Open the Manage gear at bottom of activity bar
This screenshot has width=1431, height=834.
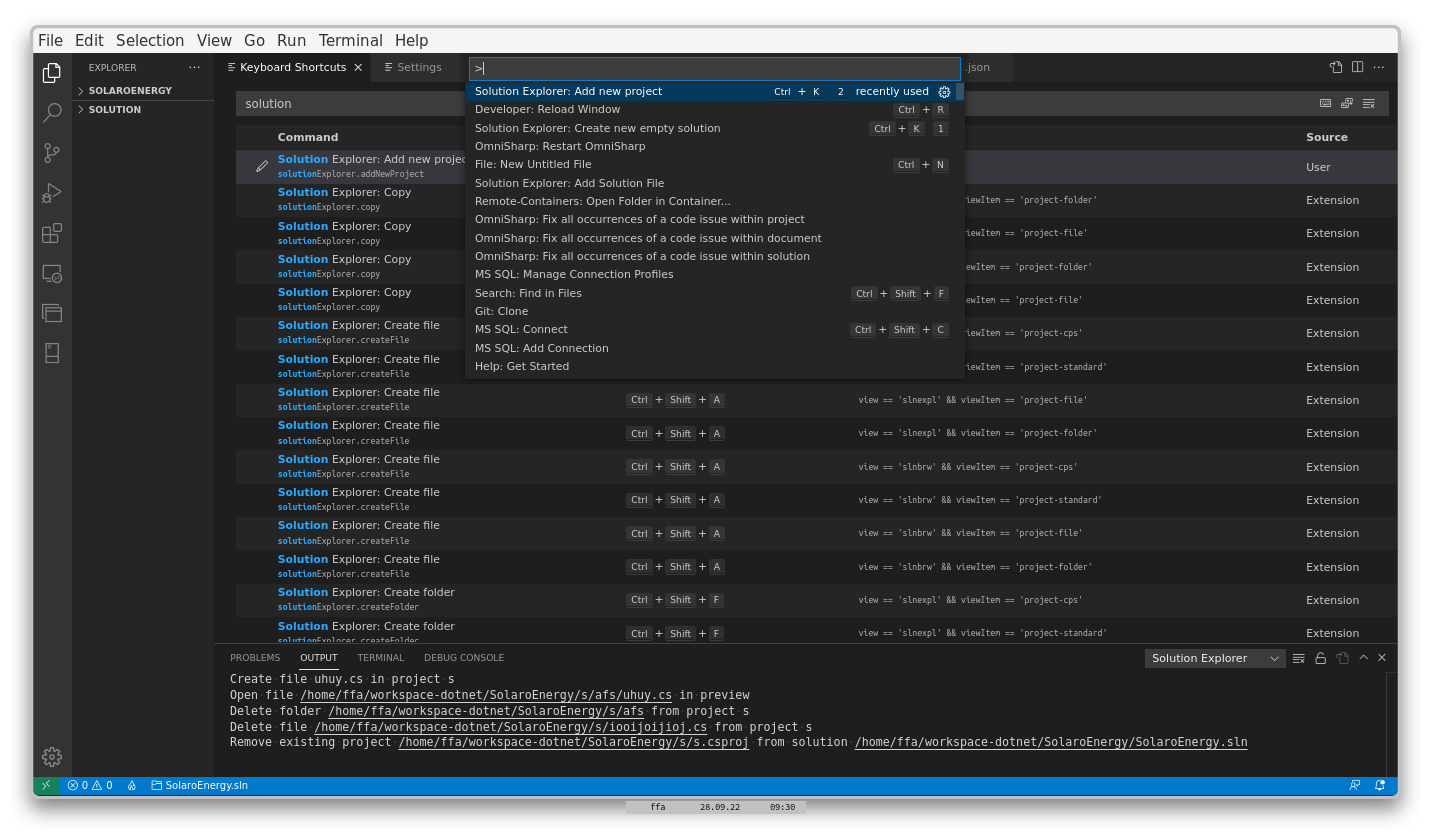click(51, 757)
